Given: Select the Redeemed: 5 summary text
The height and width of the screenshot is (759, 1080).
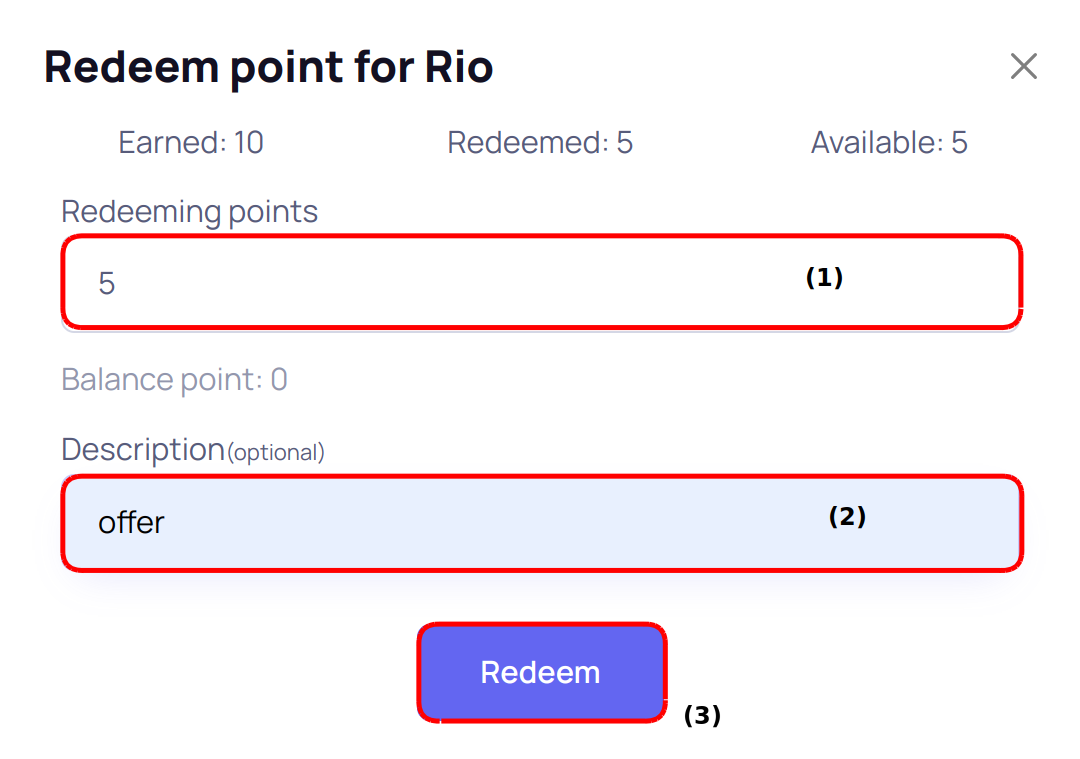Looking at the screenshot, I should [540, 143].
